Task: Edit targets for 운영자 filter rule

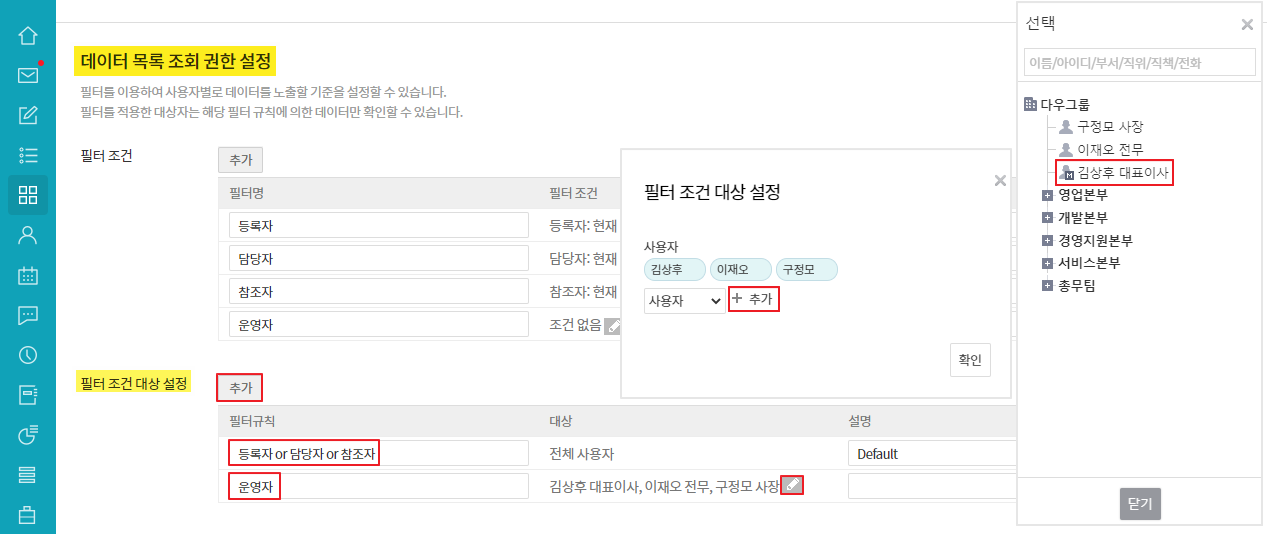Action: [x=792, y=486]
